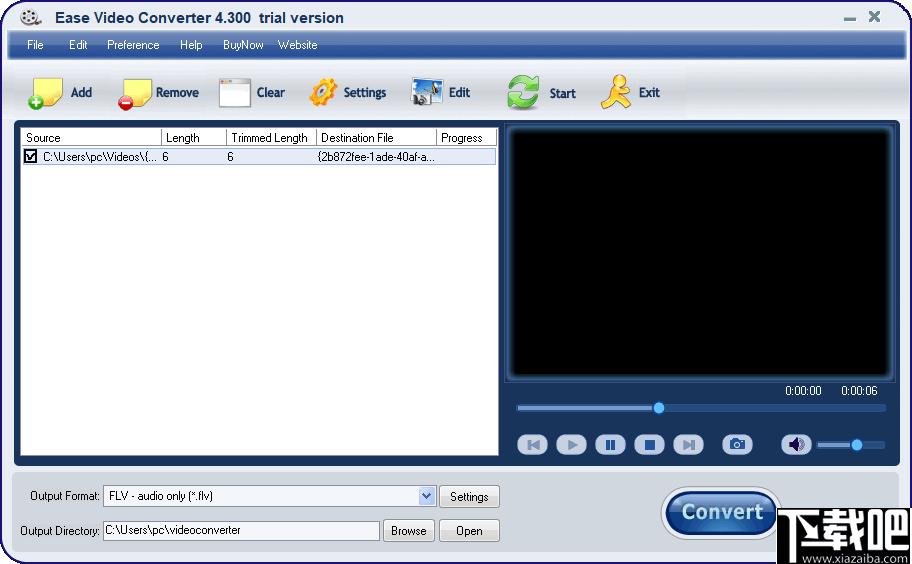Open the File menu
Image resolution: width=912 pixels, height=564 pixels.
pos(35,45)
